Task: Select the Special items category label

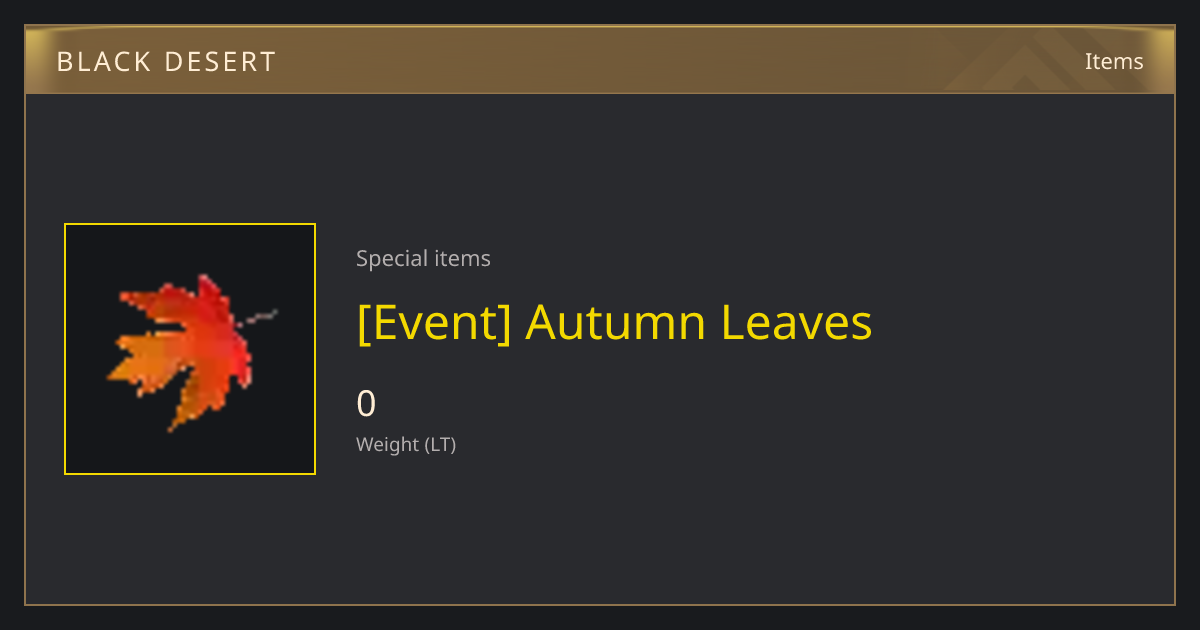Action: [423, 259]
